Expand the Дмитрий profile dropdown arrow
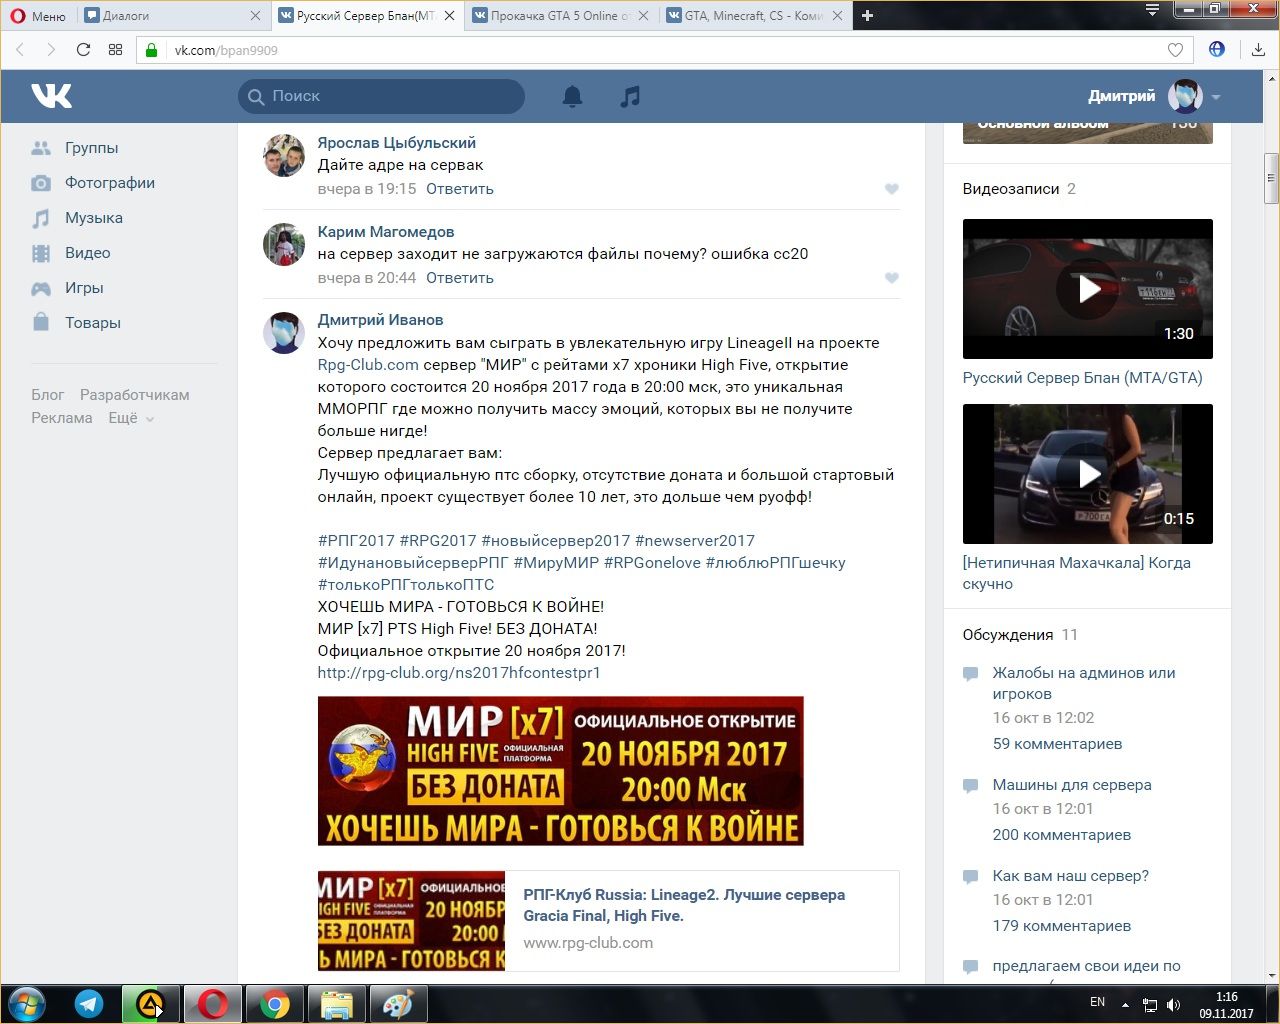 coord(1216,97)
